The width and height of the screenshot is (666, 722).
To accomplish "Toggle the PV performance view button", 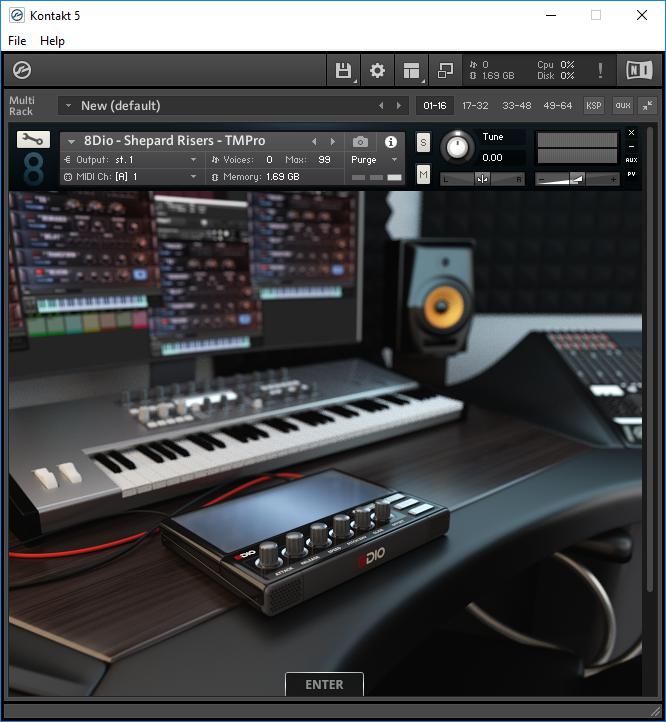I will [631, 174].
